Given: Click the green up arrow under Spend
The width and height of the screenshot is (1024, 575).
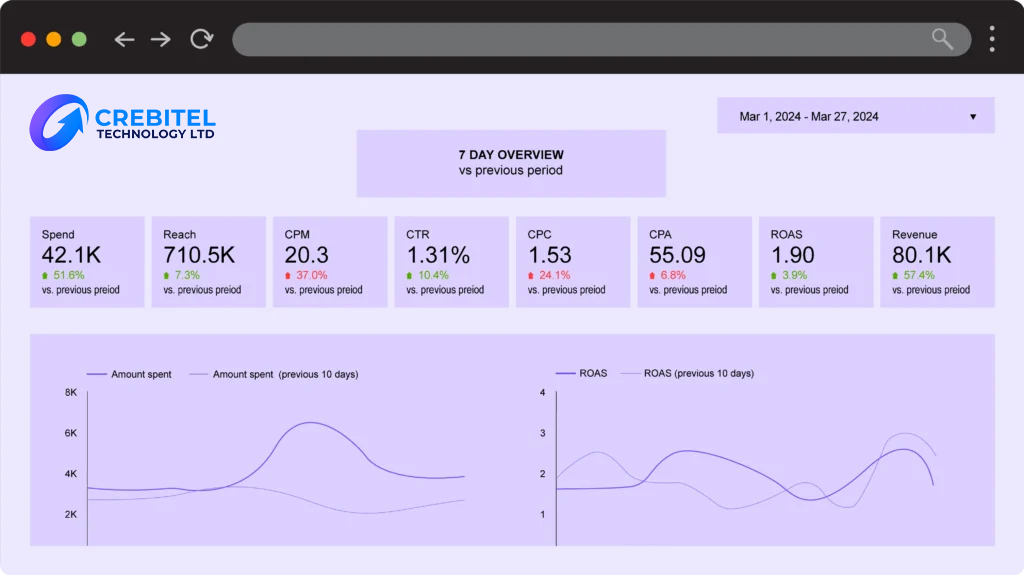Looking at the screenshot, I should coord(45,275).
